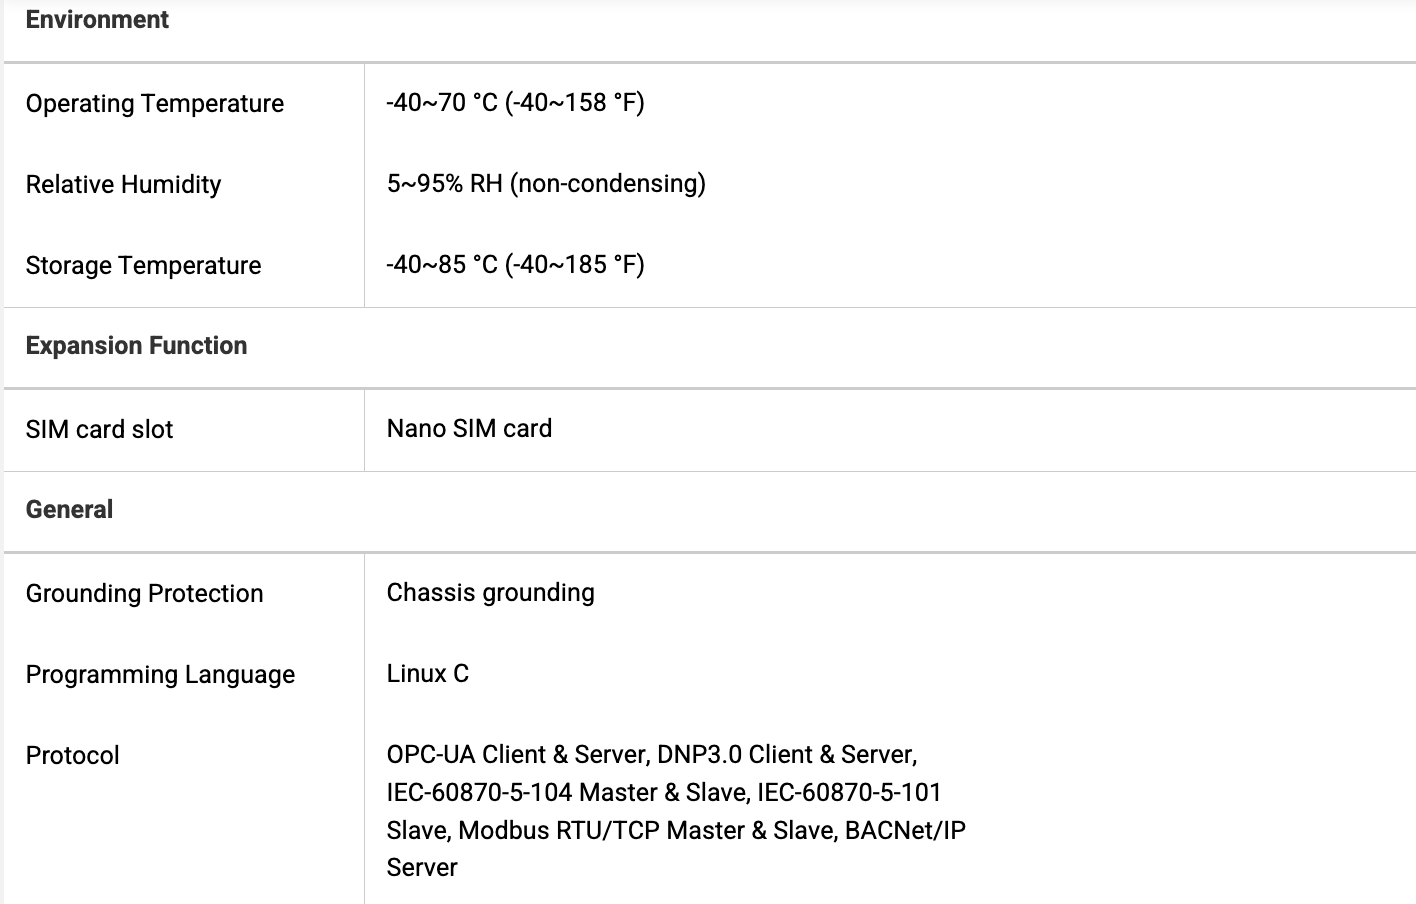Select the Protocol row label
The height and width of the screenshot is (904, 1416).
[72, 756]
